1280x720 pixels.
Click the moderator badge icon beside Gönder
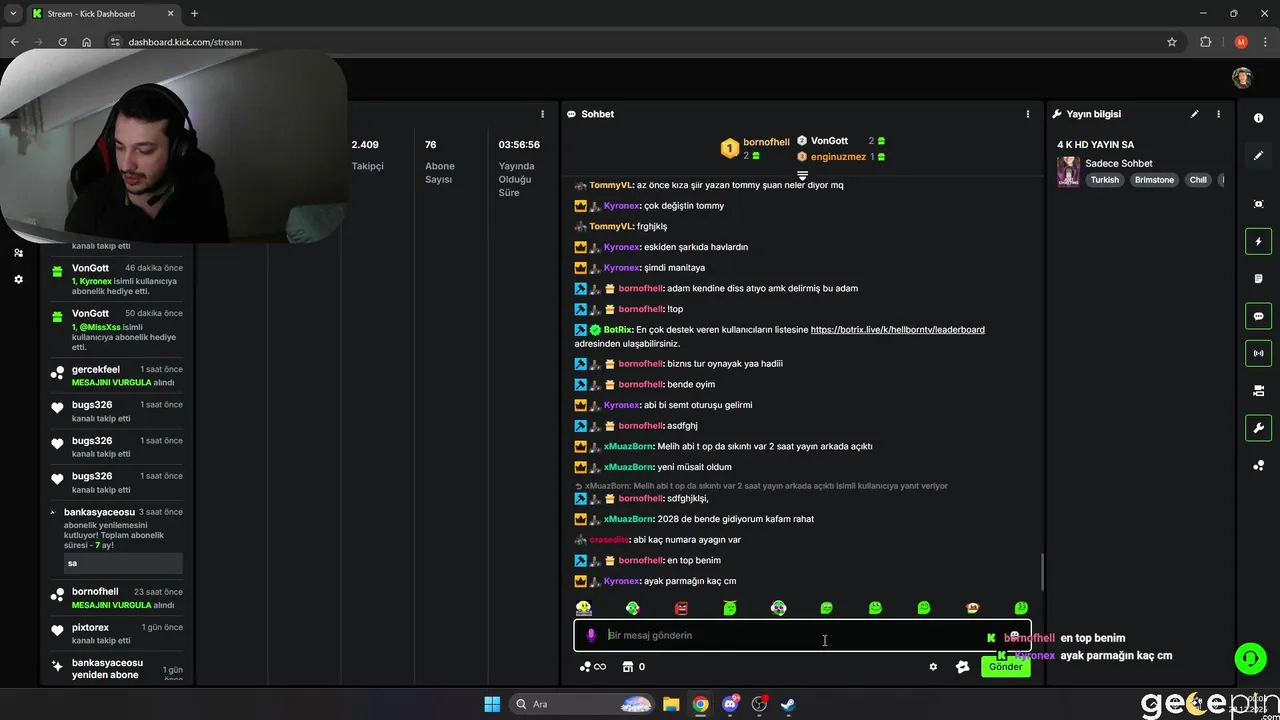pyautogui.click(x=962, y=667)
